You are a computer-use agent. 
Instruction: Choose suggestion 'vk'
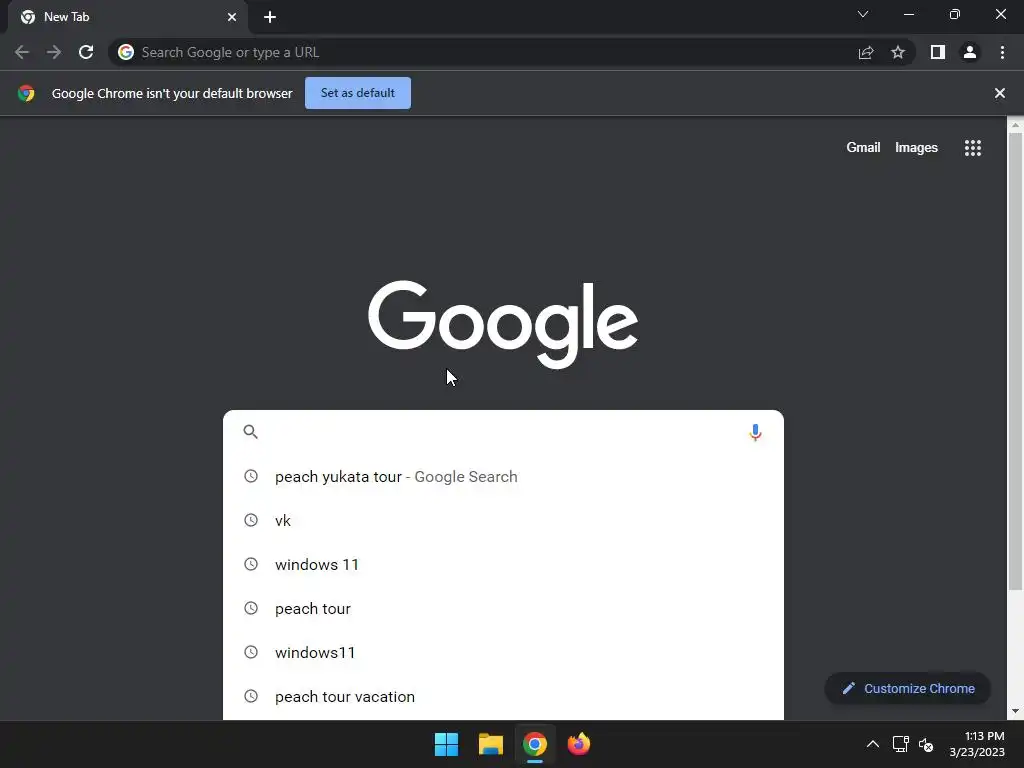point(503,520)
